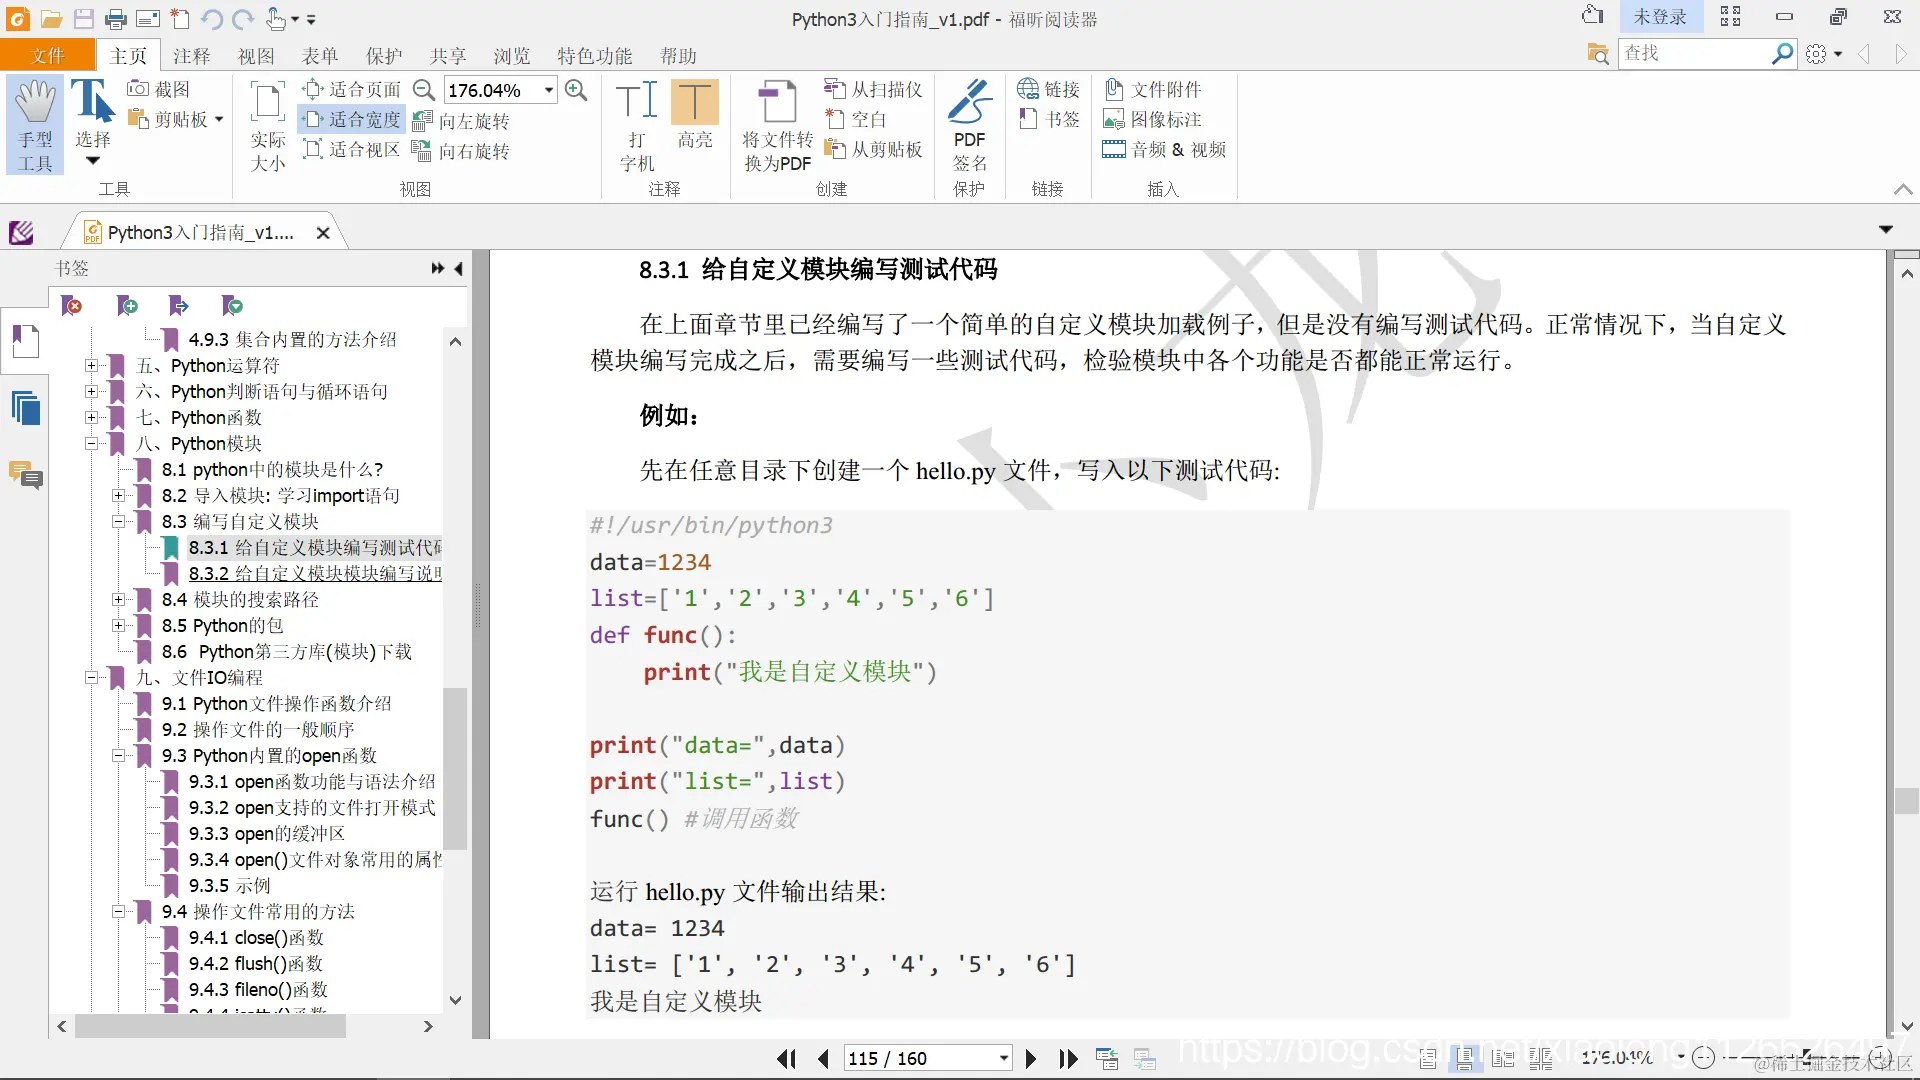Toggle Fit Width (适合宽度) view mode

pyautogui.click(x=352, y=120)
